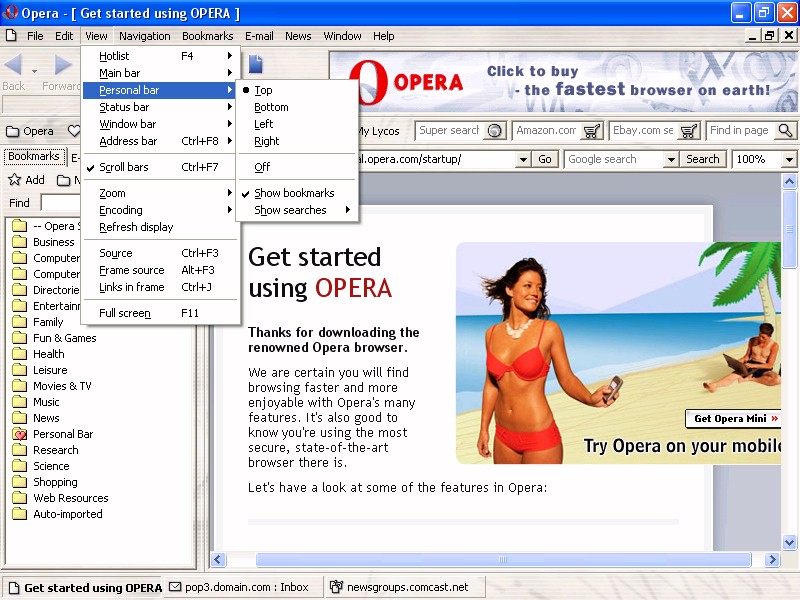Click the vertical scrollbar down arrow
Viewport: 800px width, 600px height.
789,543
